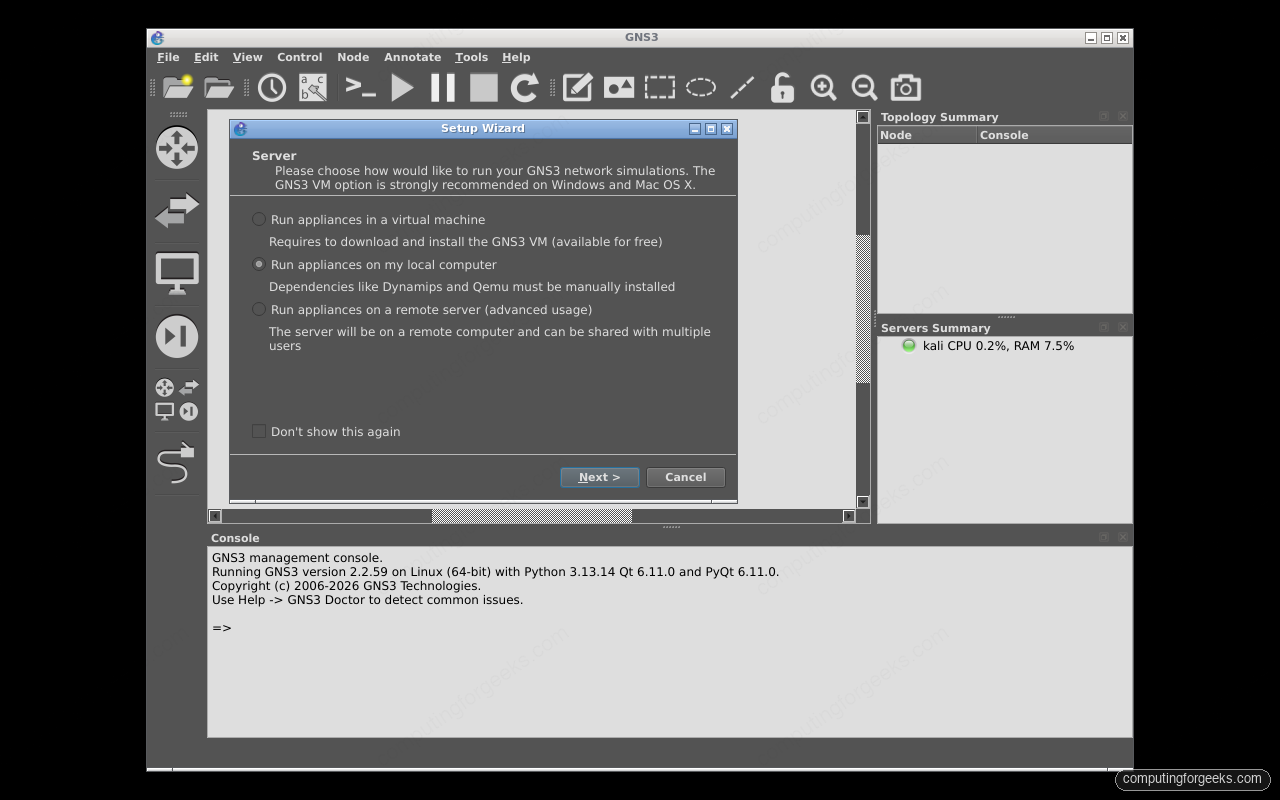Click the Zoom in magnifier

pyautogui.click(x=823, y=87)
